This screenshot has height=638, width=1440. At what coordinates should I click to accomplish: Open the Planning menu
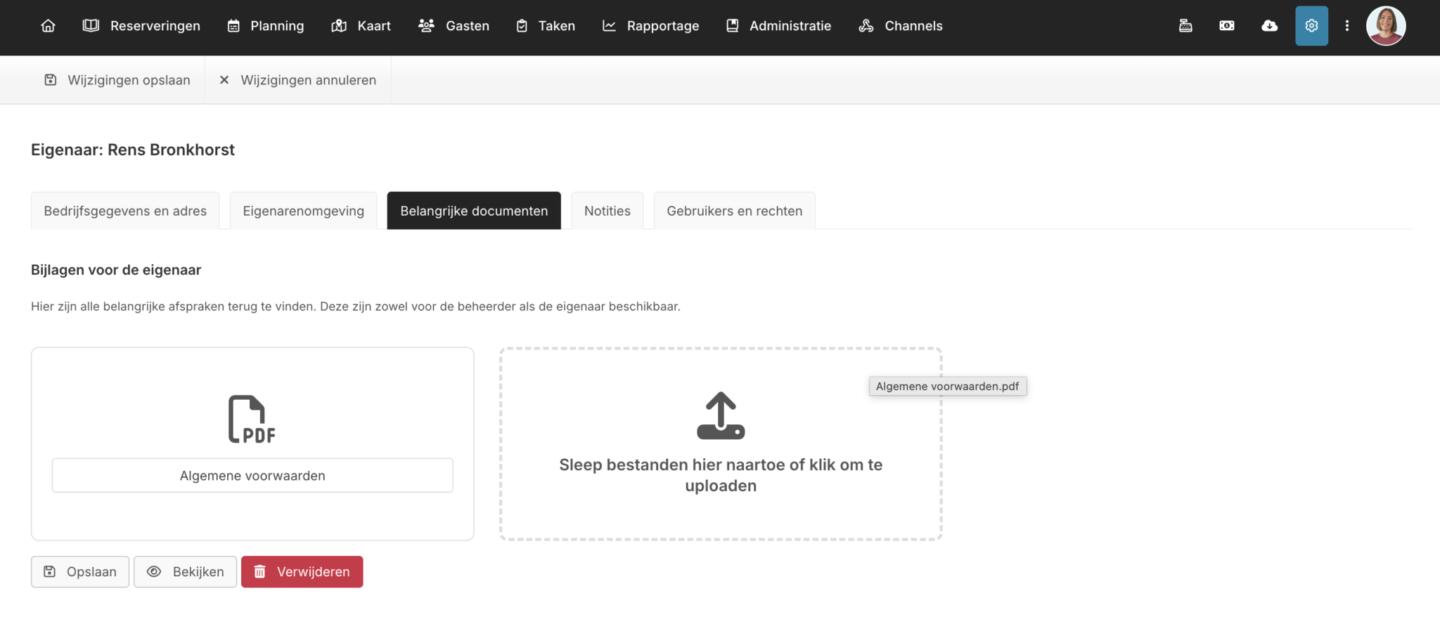[x=265, y=26]
